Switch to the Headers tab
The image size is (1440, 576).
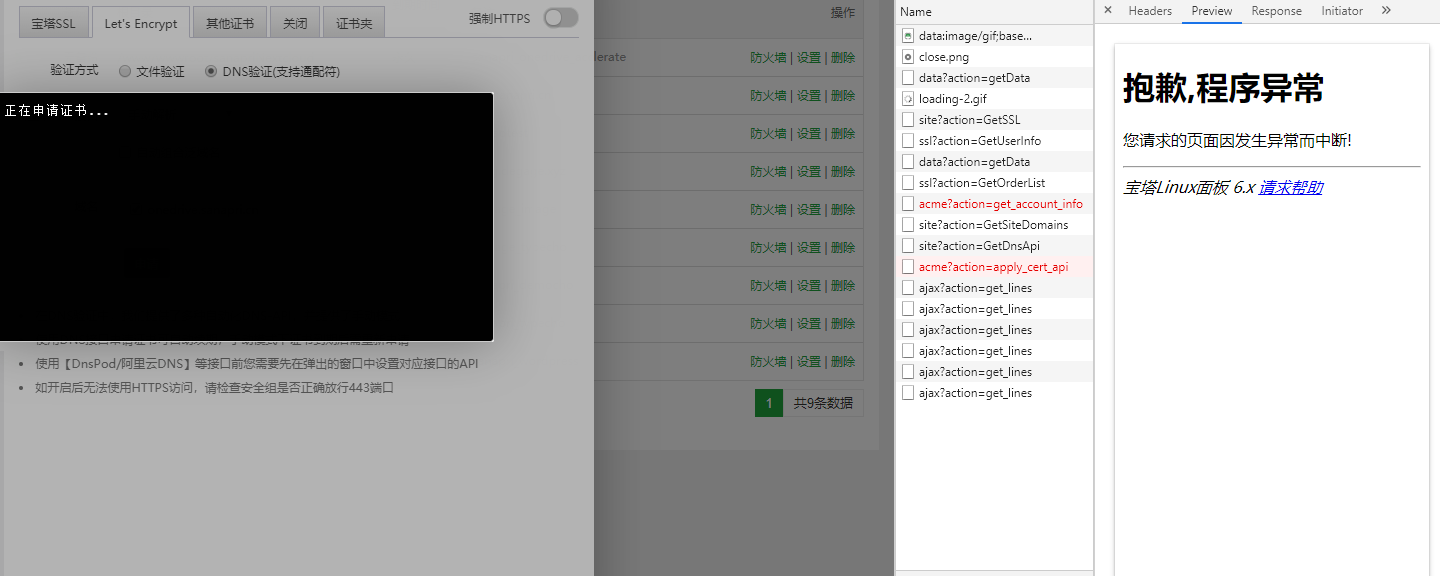click(x=1150, y=11)
